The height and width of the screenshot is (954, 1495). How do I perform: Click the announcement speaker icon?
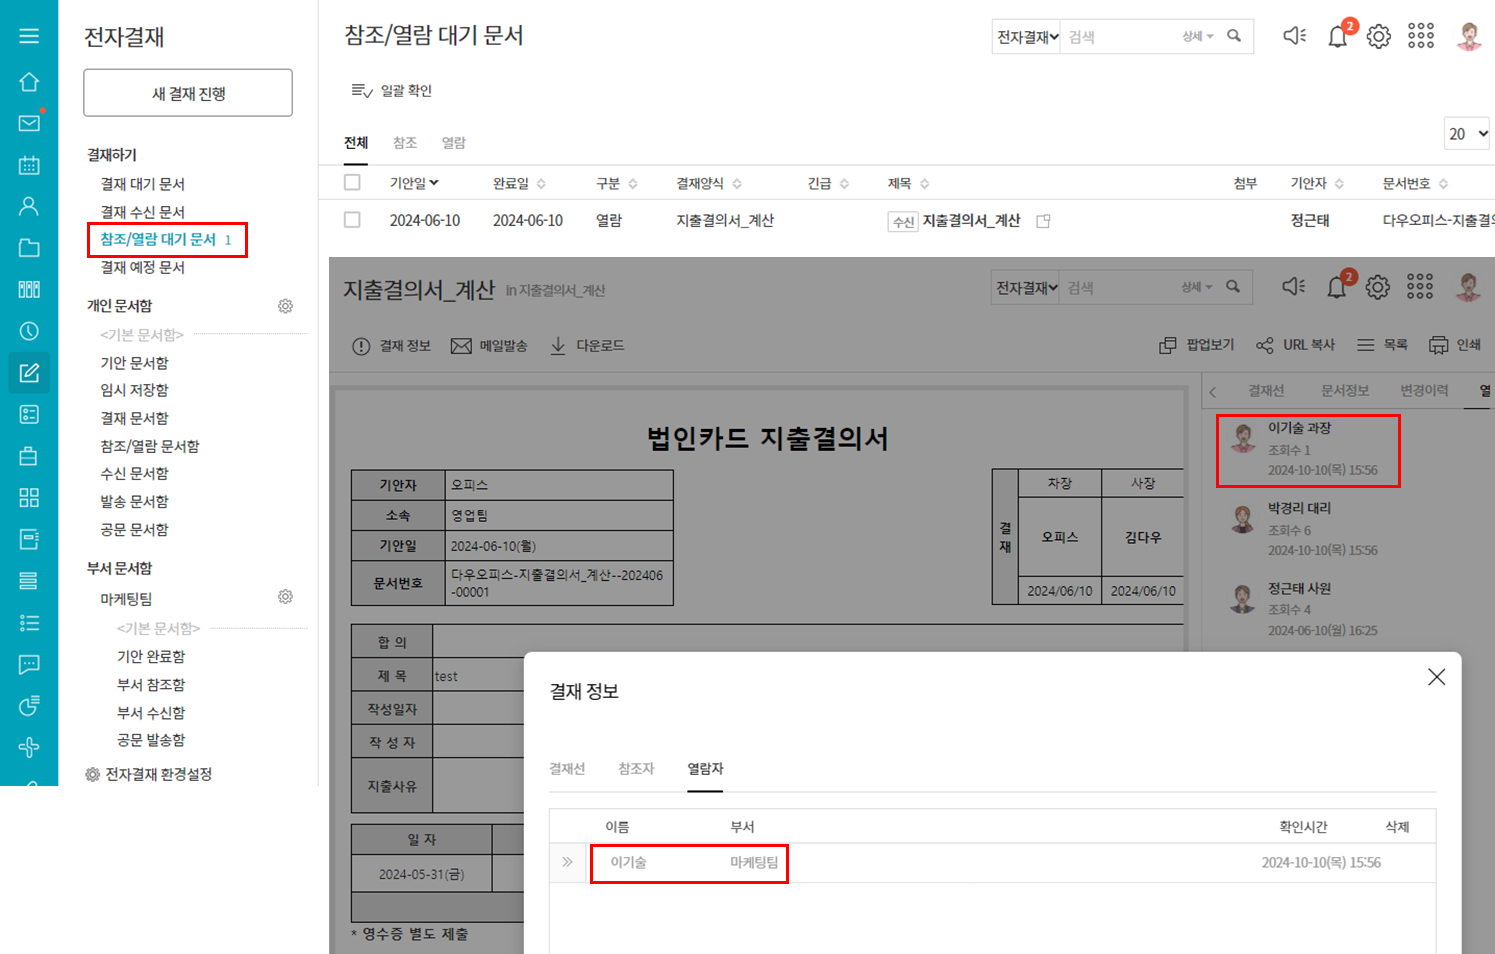point(1294,36)
